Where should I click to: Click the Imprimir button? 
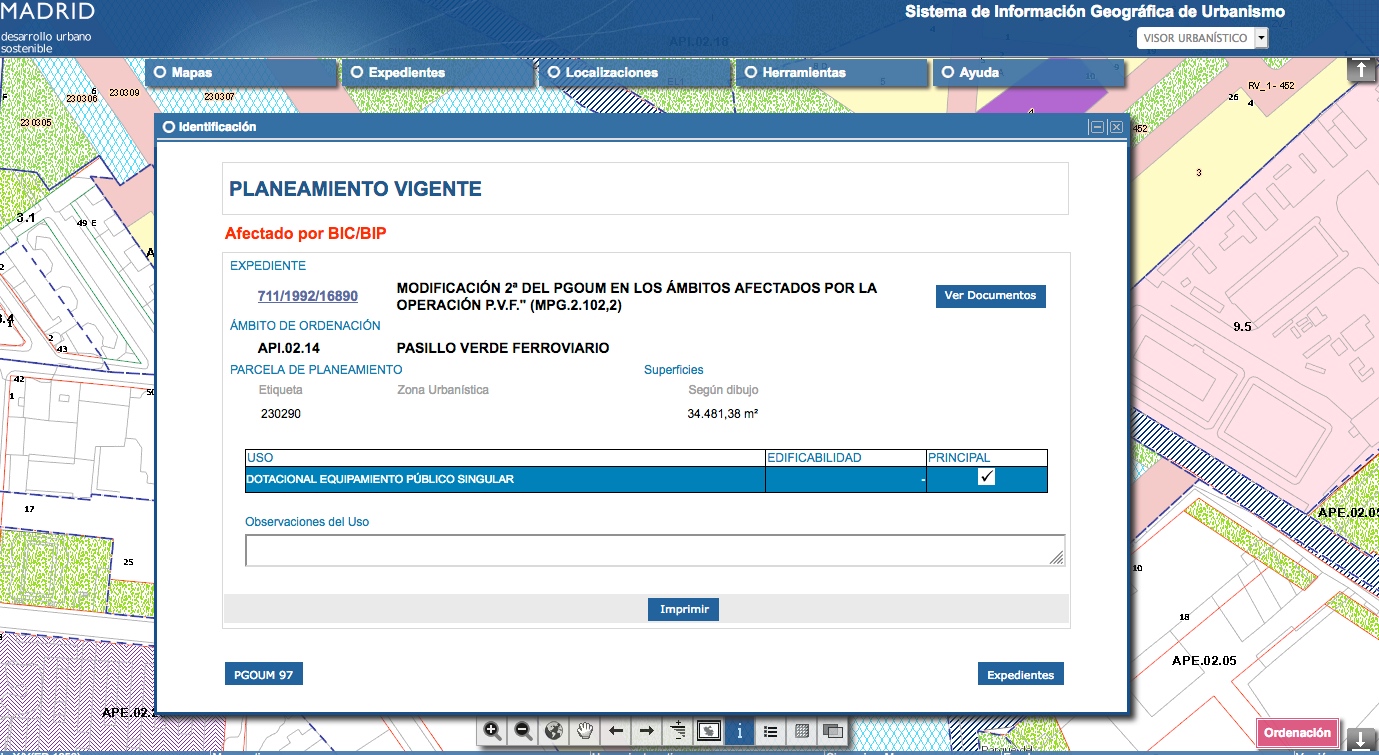(x=684, y=610)
